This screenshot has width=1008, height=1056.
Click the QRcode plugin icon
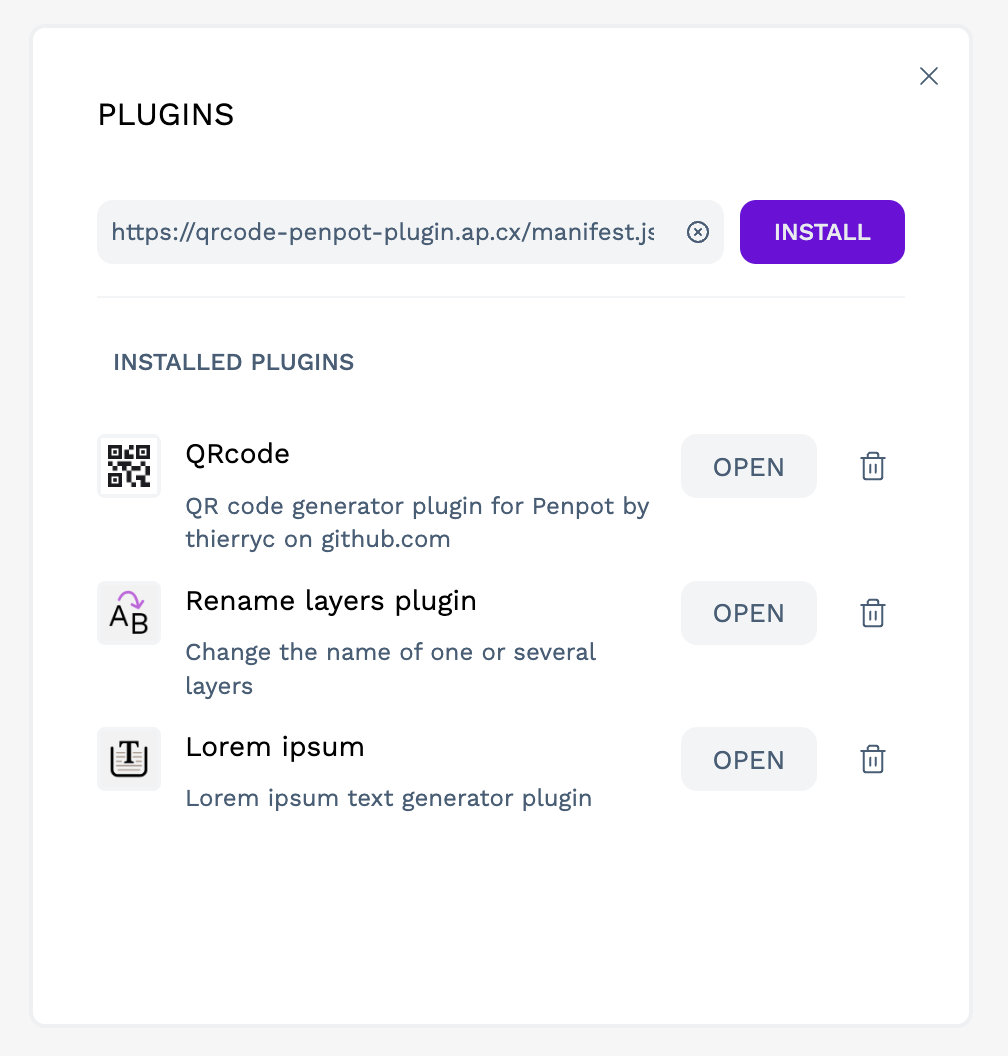click(x=129, y=466)
